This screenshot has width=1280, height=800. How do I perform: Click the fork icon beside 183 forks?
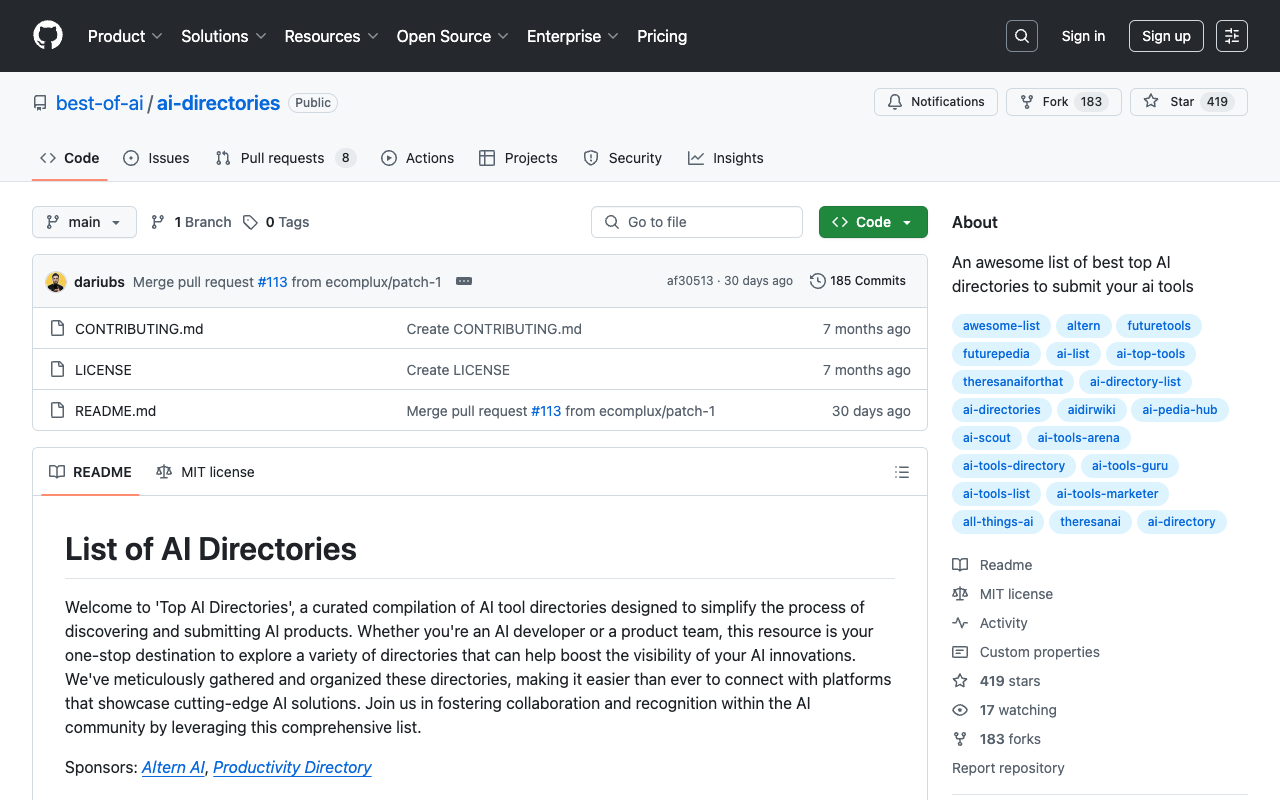[960, 739]
